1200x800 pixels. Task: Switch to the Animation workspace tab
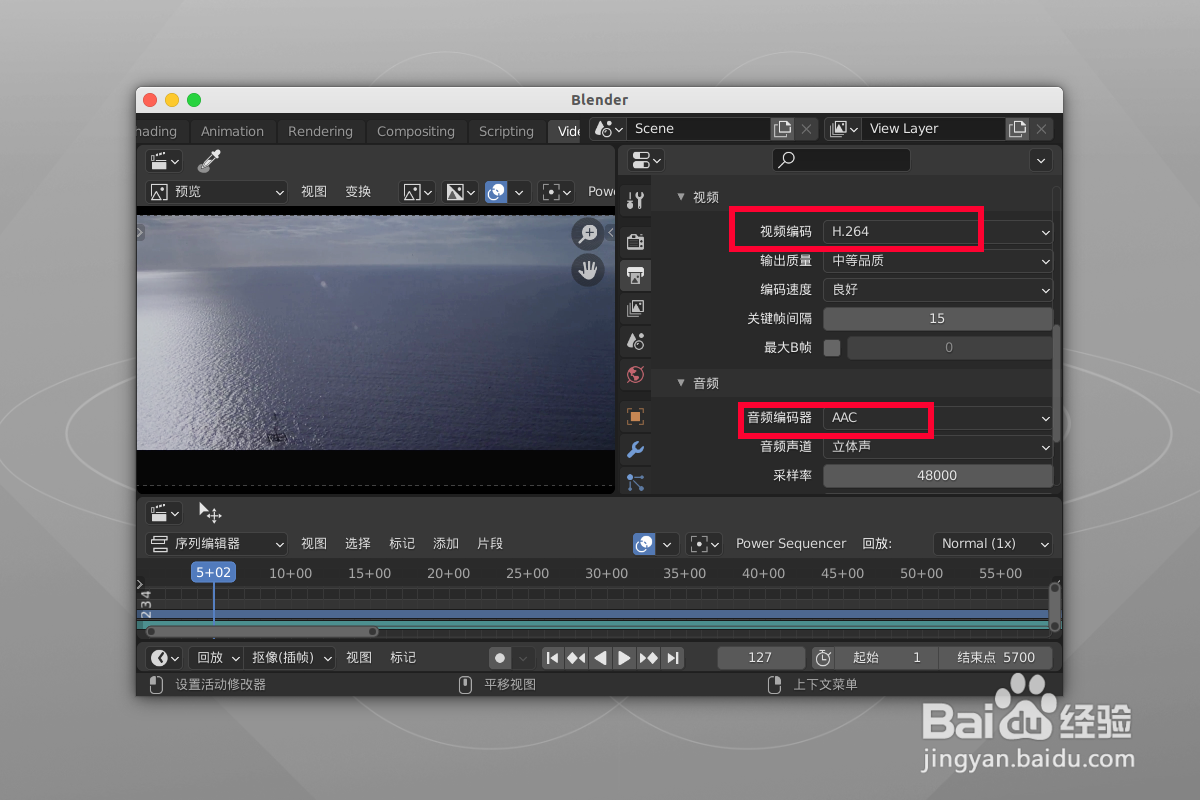point(232,131)
